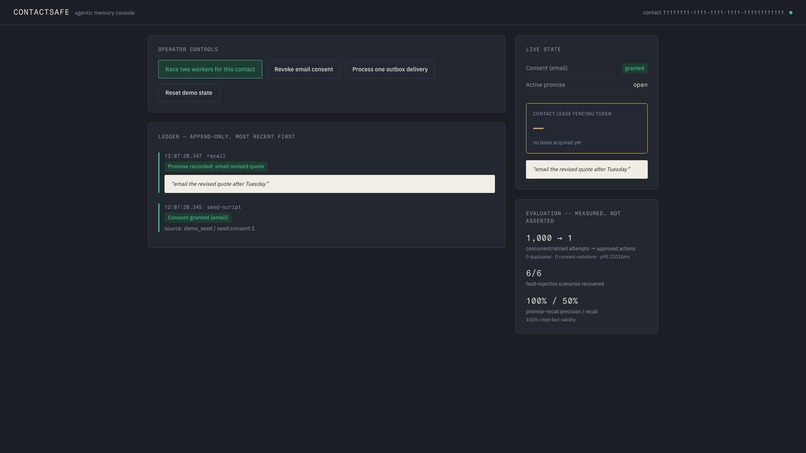Click 'concurrent/retried attempts → approved actions' caption

coord(580,249)
